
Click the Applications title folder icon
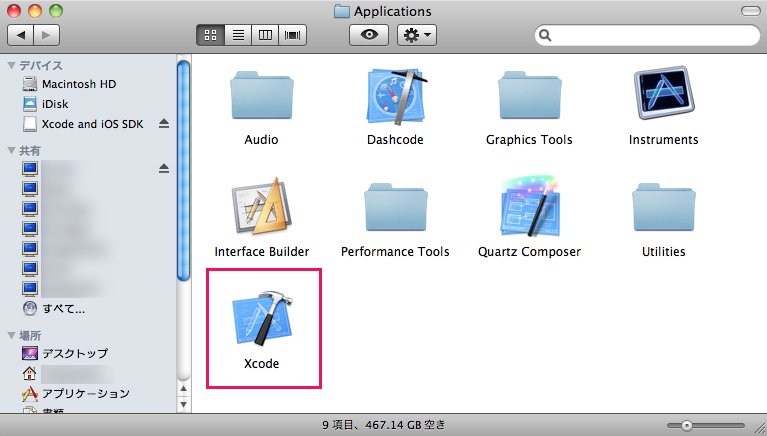(x=341, y=11)
